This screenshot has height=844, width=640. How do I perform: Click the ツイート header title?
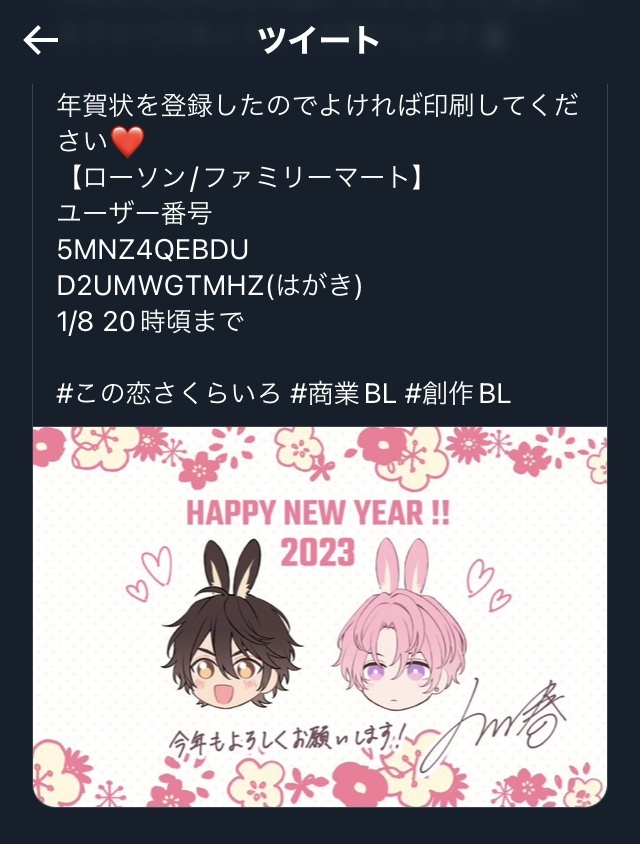(x=319, y=40)
